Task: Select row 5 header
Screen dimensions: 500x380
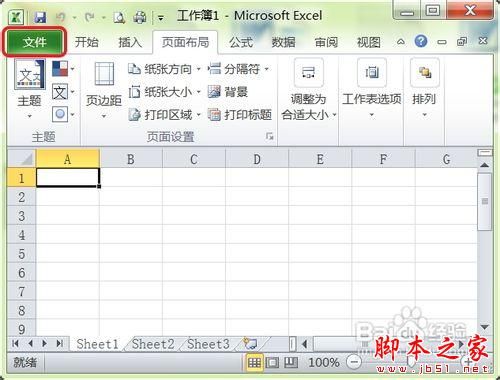Action: click(21, 254)
